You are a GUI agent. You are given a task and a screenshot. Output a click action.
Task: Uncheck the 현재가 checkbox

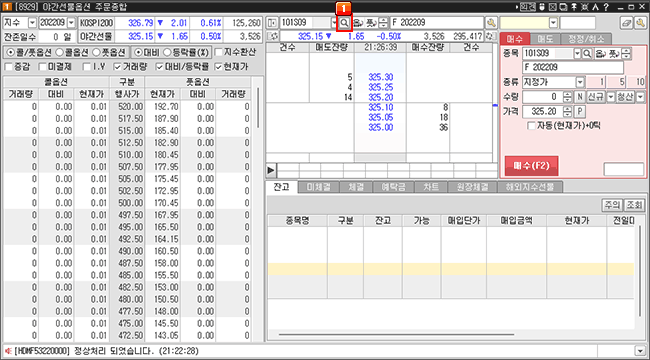218,66
